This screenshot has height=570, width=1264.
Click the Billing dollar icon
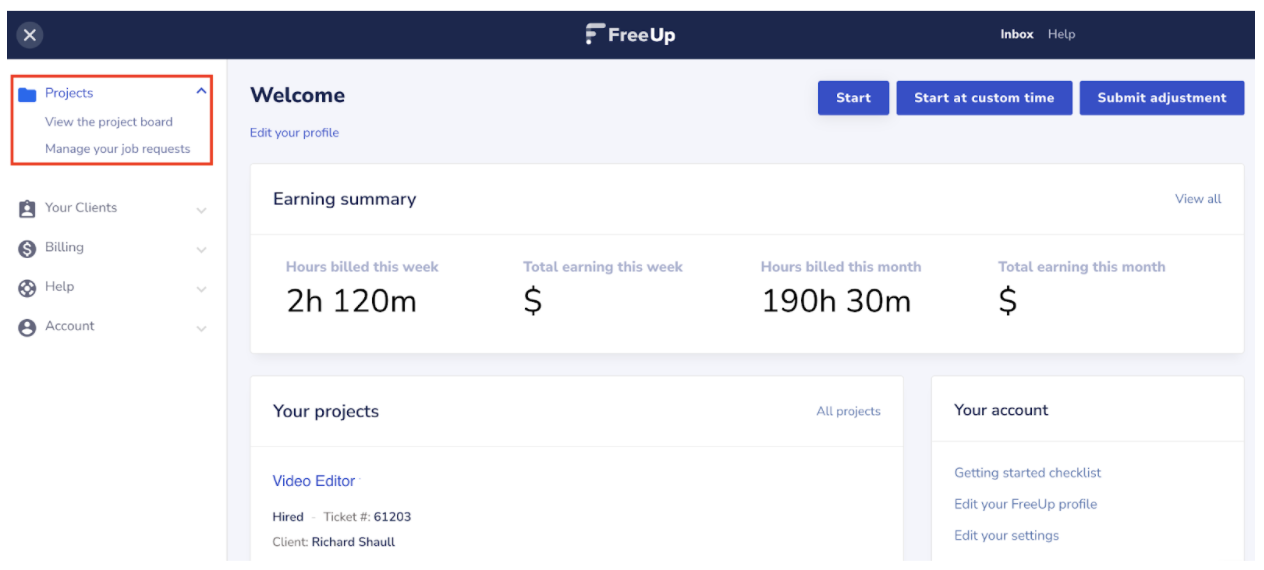coord(28,248)
